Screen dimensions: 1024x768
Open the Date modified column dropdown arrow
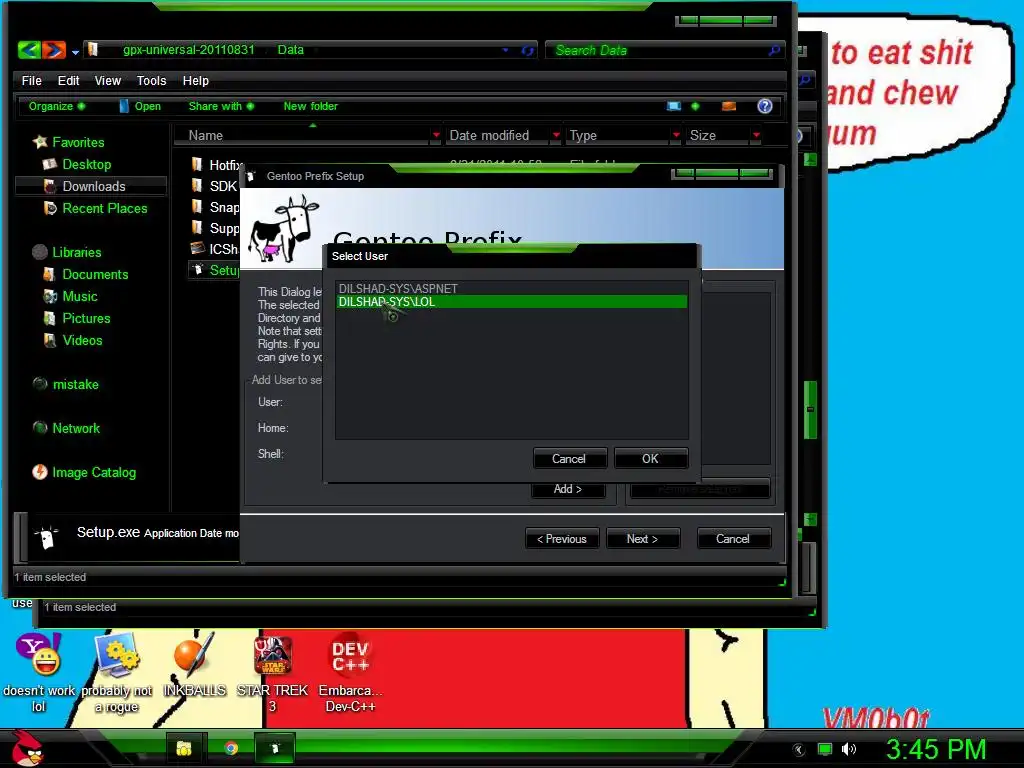click(556, 135)
